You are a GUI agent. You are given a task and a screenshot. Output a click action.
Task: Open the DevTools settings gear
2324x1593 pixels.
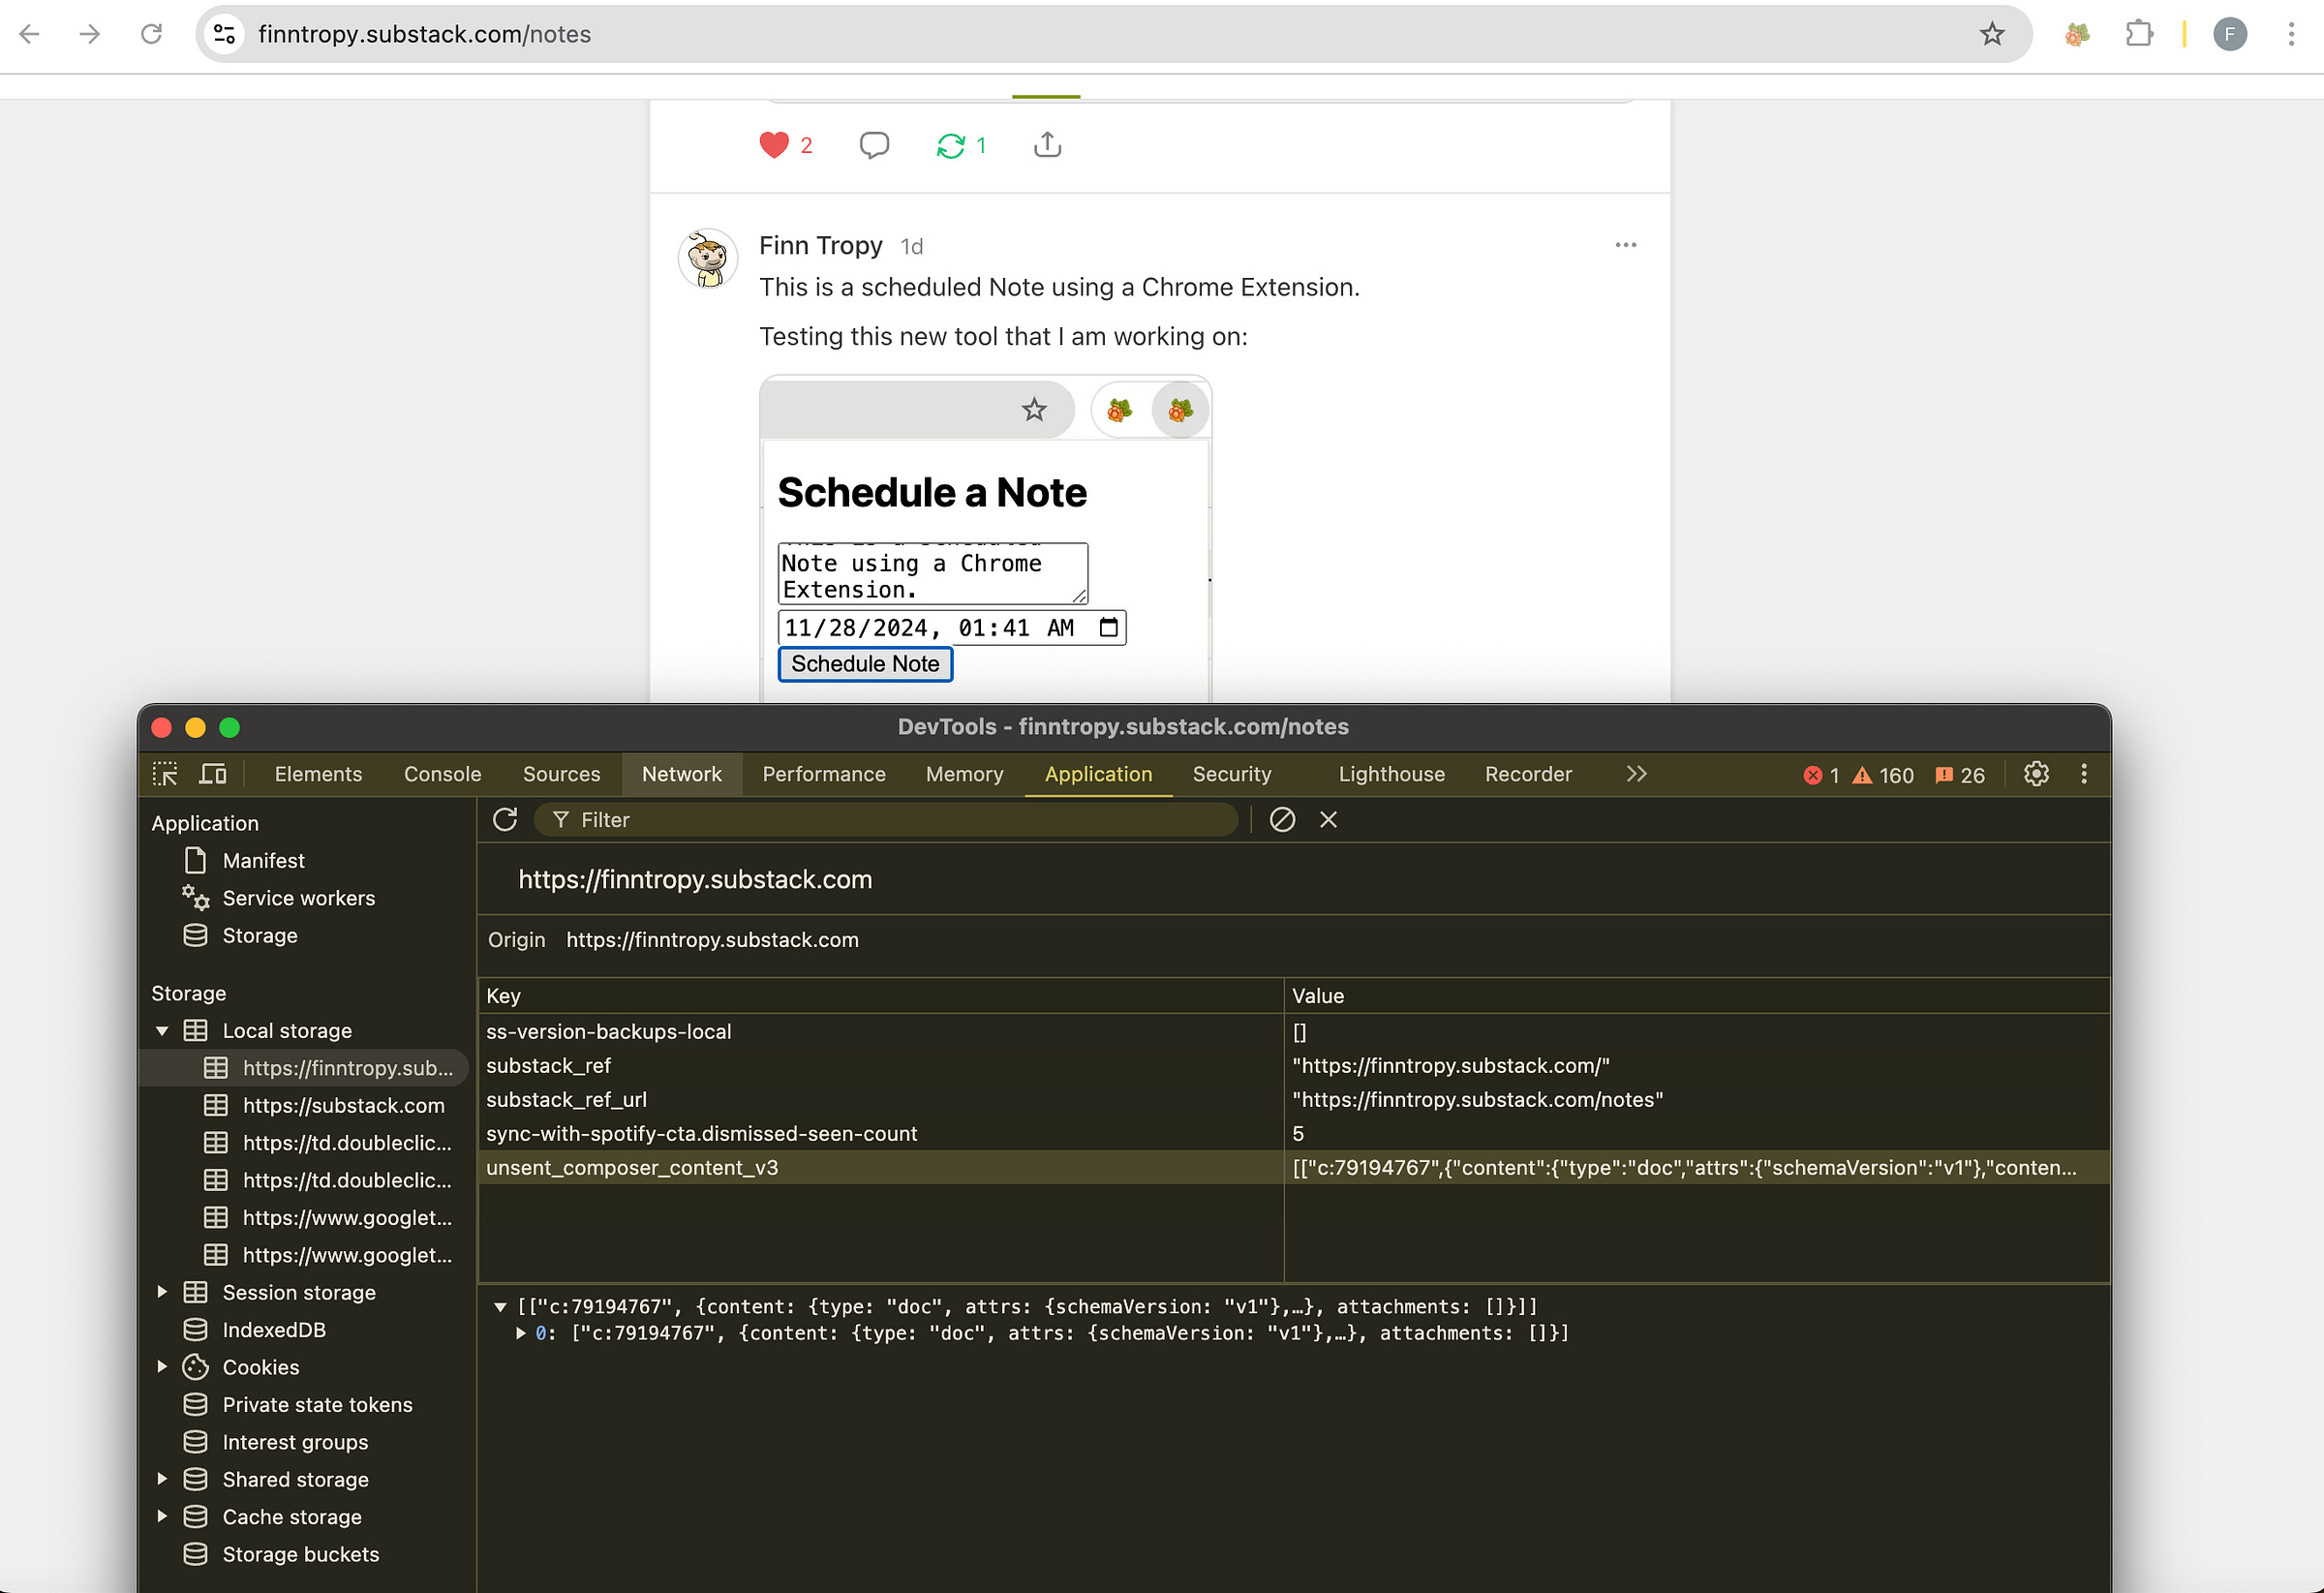2037,774
